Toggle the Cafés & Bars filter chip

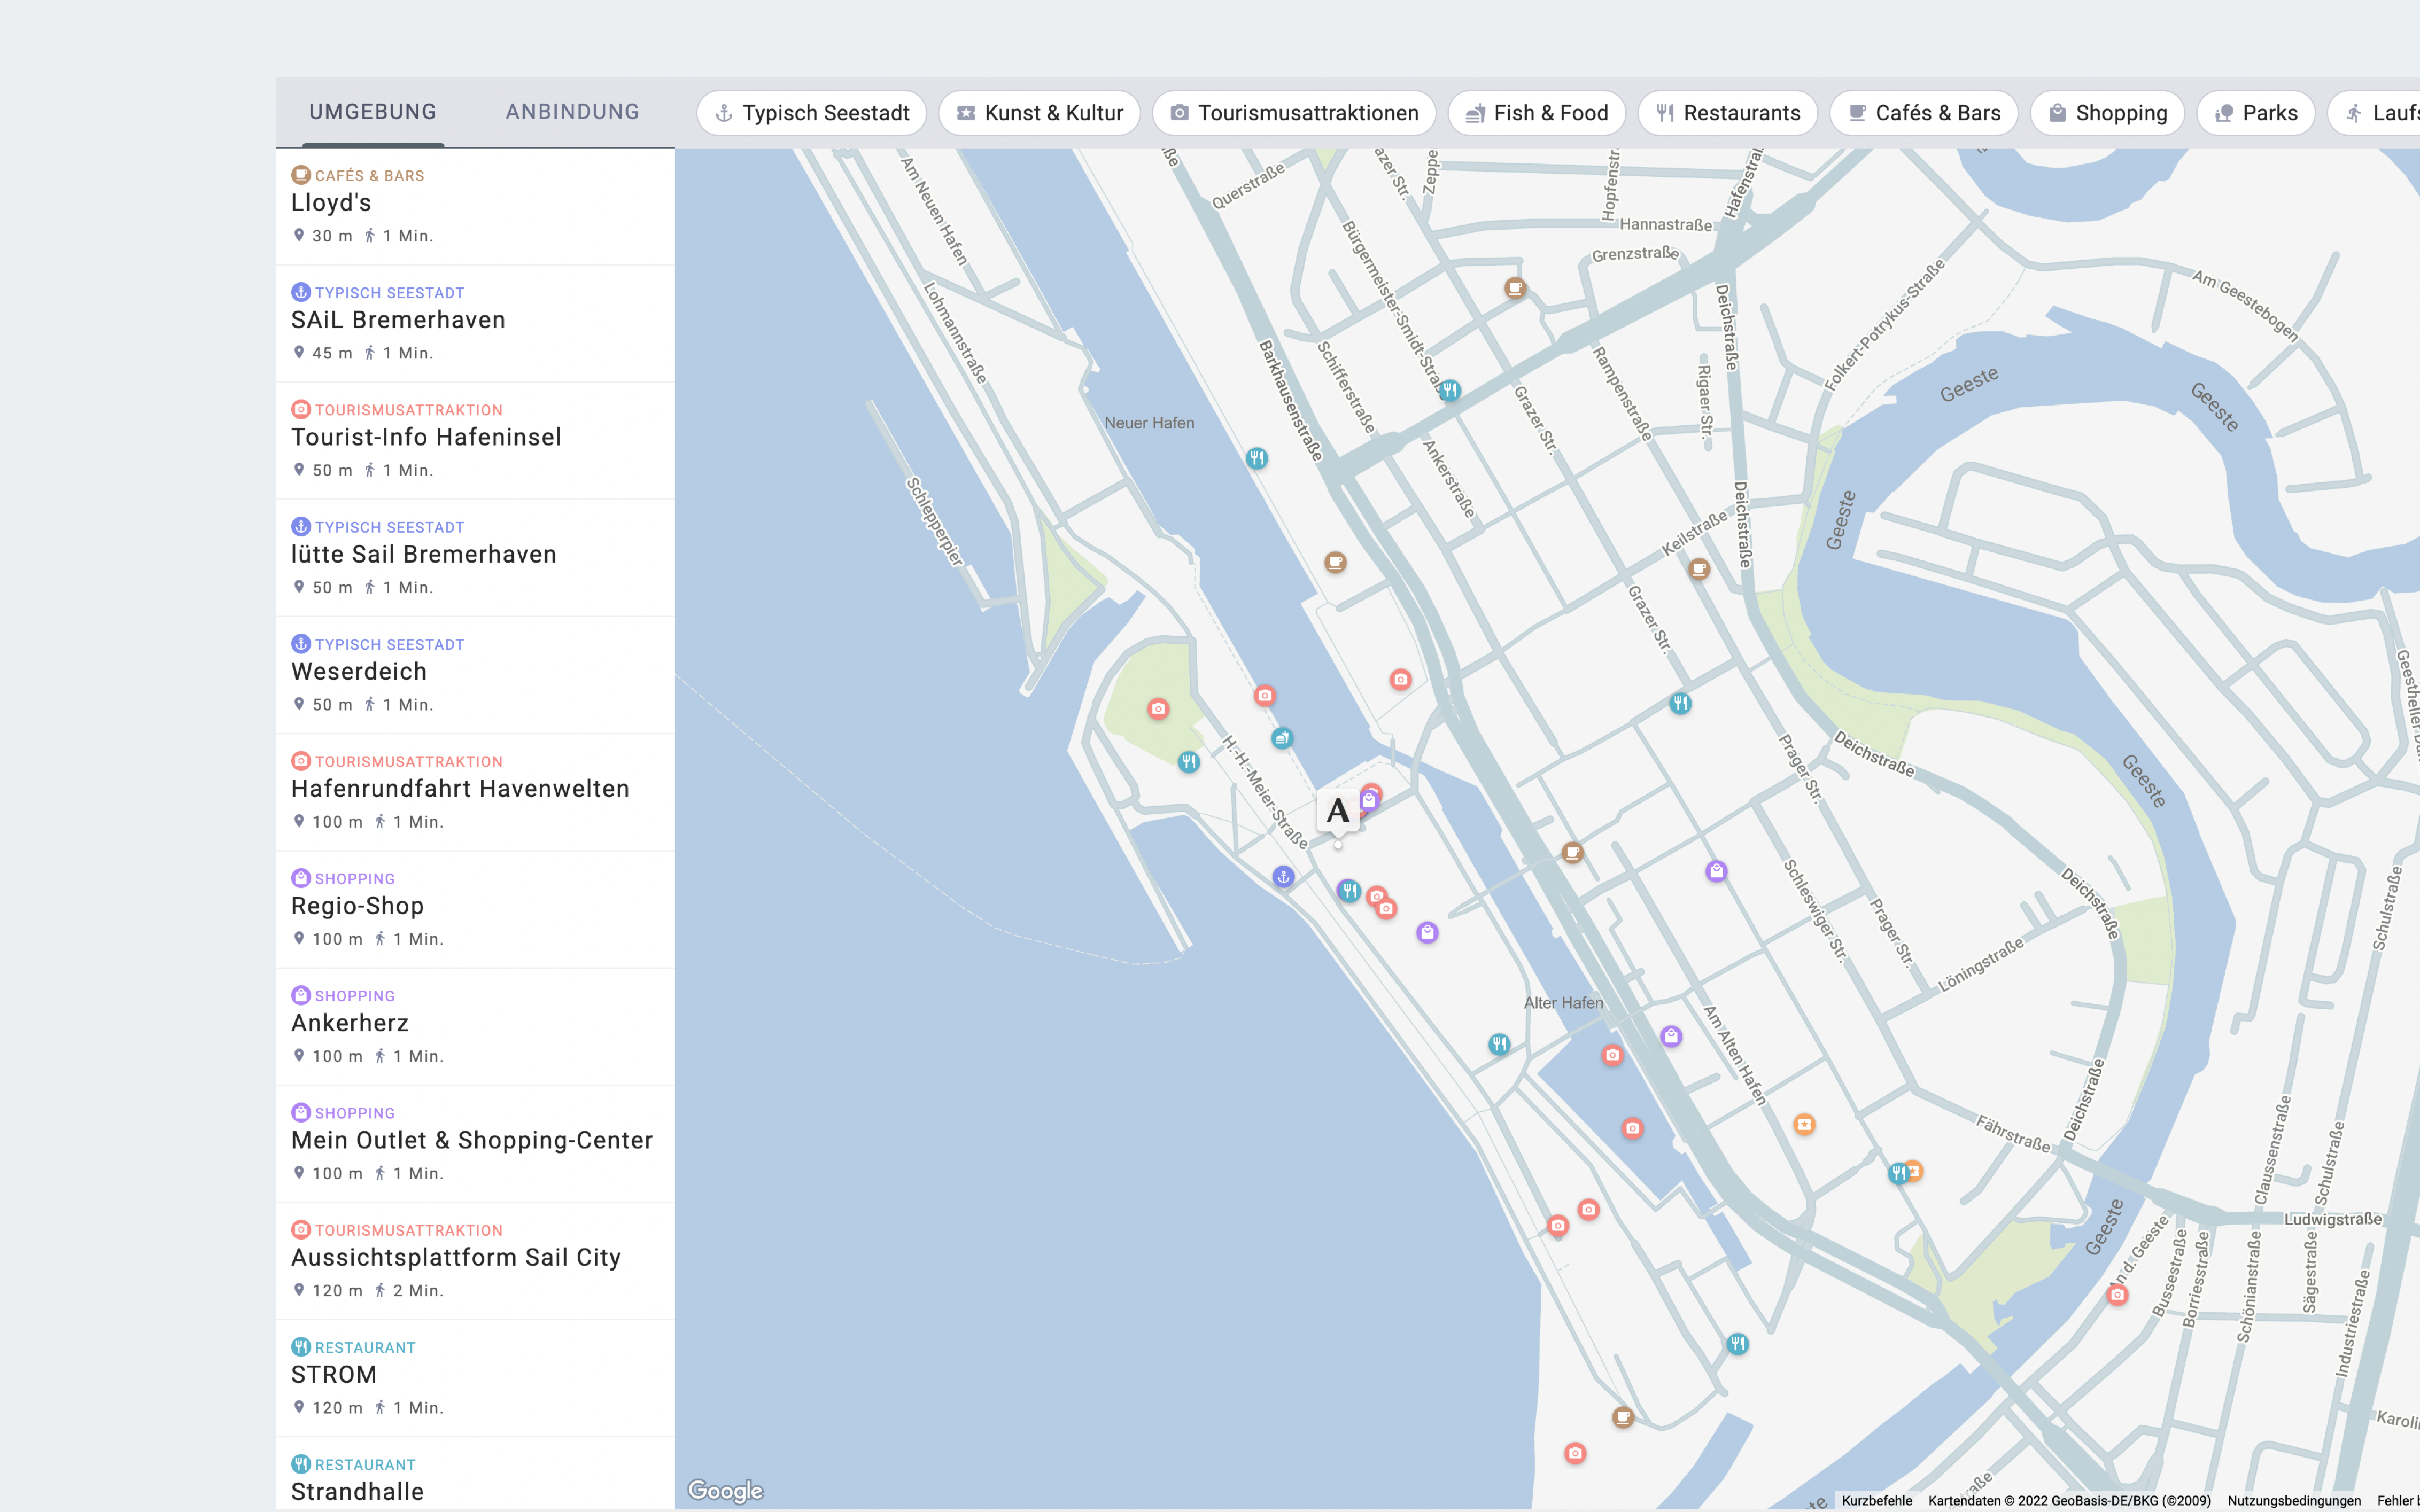pyautogui.click(x=1923, y=113)
